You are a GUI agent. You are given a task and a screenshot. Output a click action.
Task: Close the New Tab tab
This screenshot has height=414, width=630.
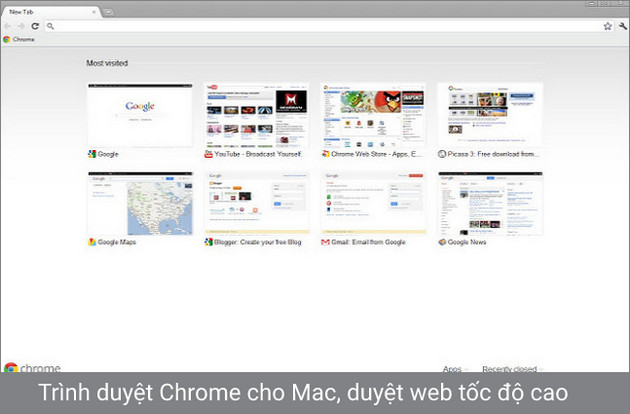(x=94, y=12)
